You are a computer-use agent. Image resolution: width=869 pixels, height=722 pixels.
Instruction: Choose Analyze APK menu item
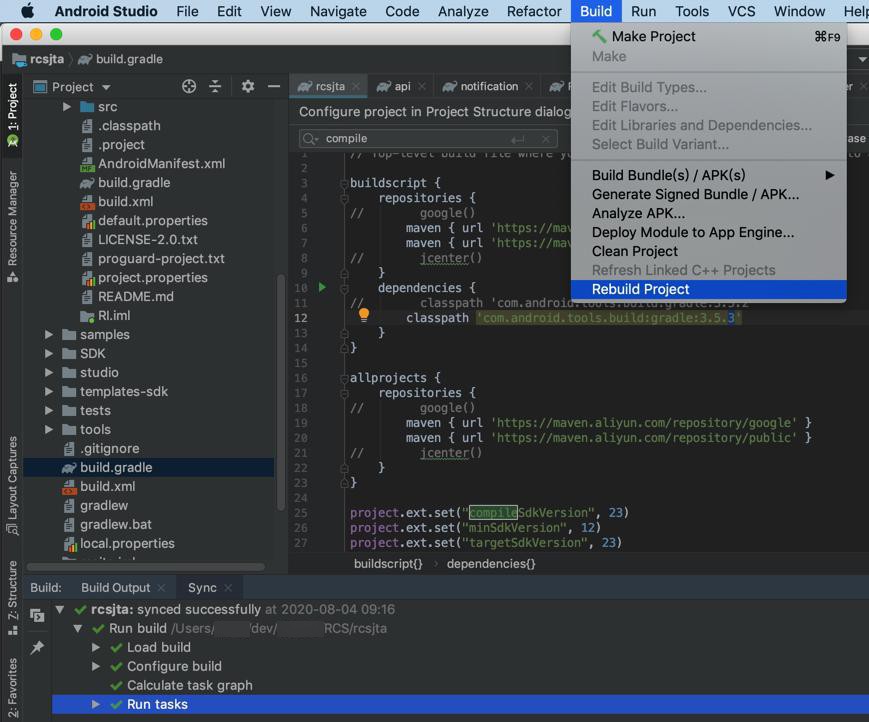pos(708,213)
